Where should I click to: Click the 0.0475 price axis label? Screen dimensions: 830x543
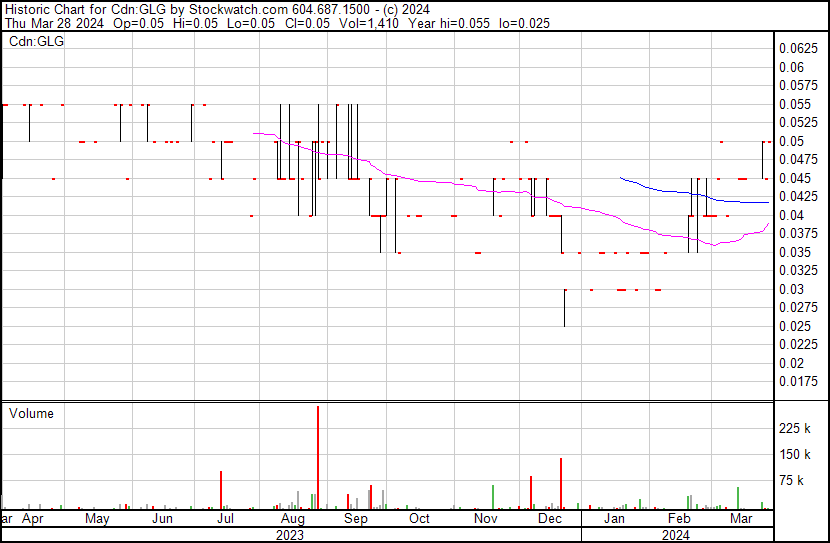click(798, 160)
